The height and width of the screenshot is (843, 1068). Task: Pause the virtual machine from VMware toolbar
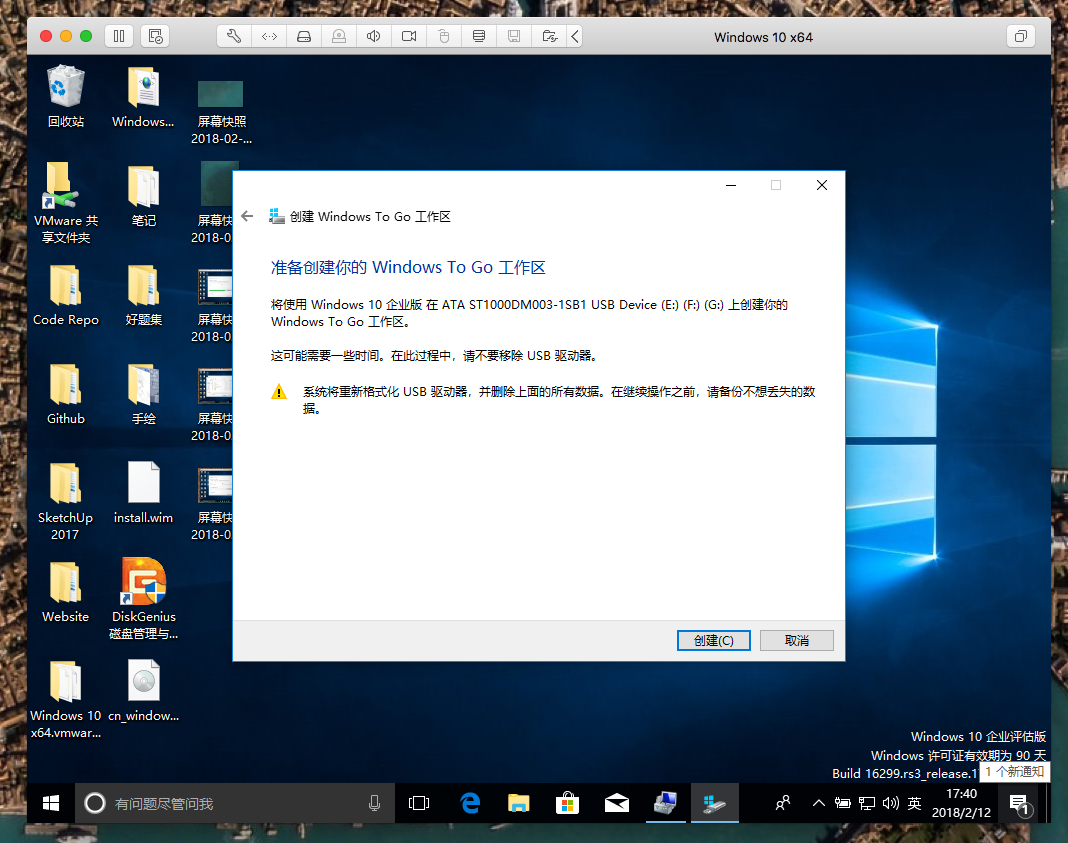(118, 36)
